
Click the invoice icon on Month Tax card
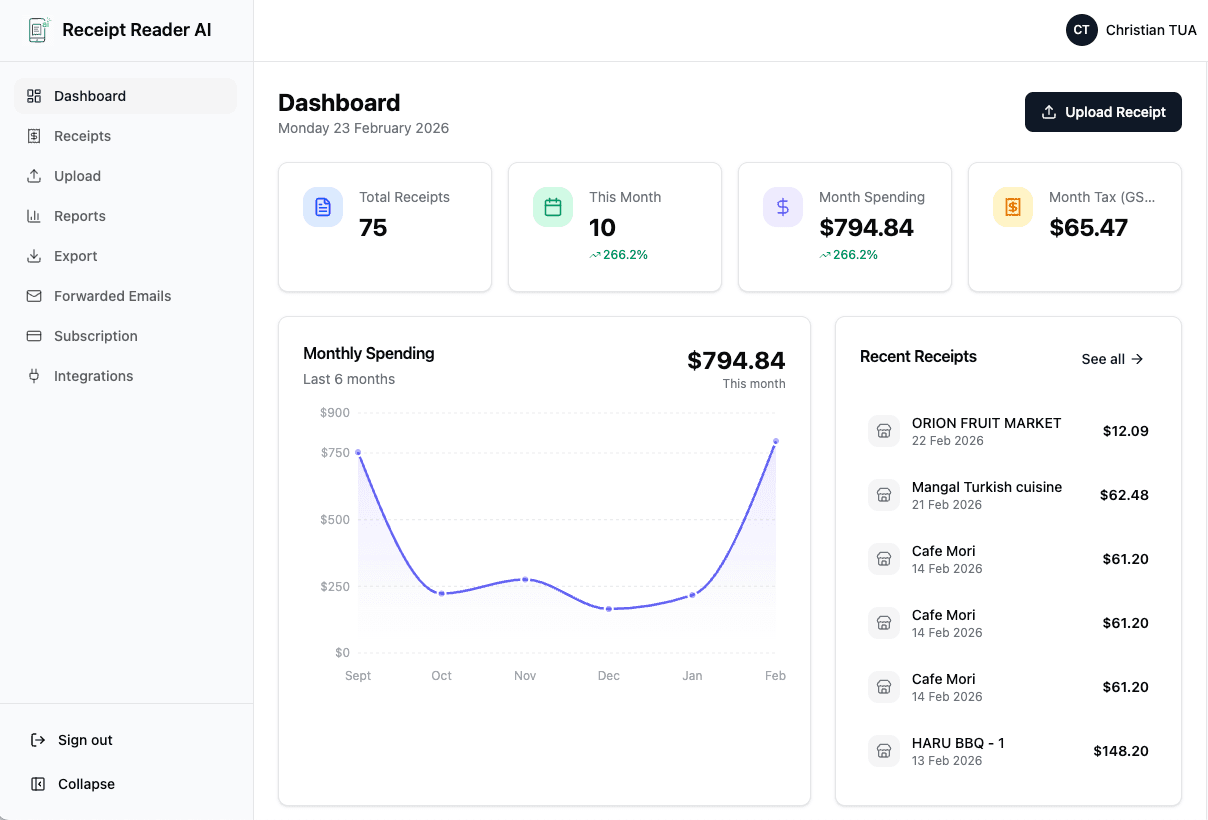point(1012,207)
